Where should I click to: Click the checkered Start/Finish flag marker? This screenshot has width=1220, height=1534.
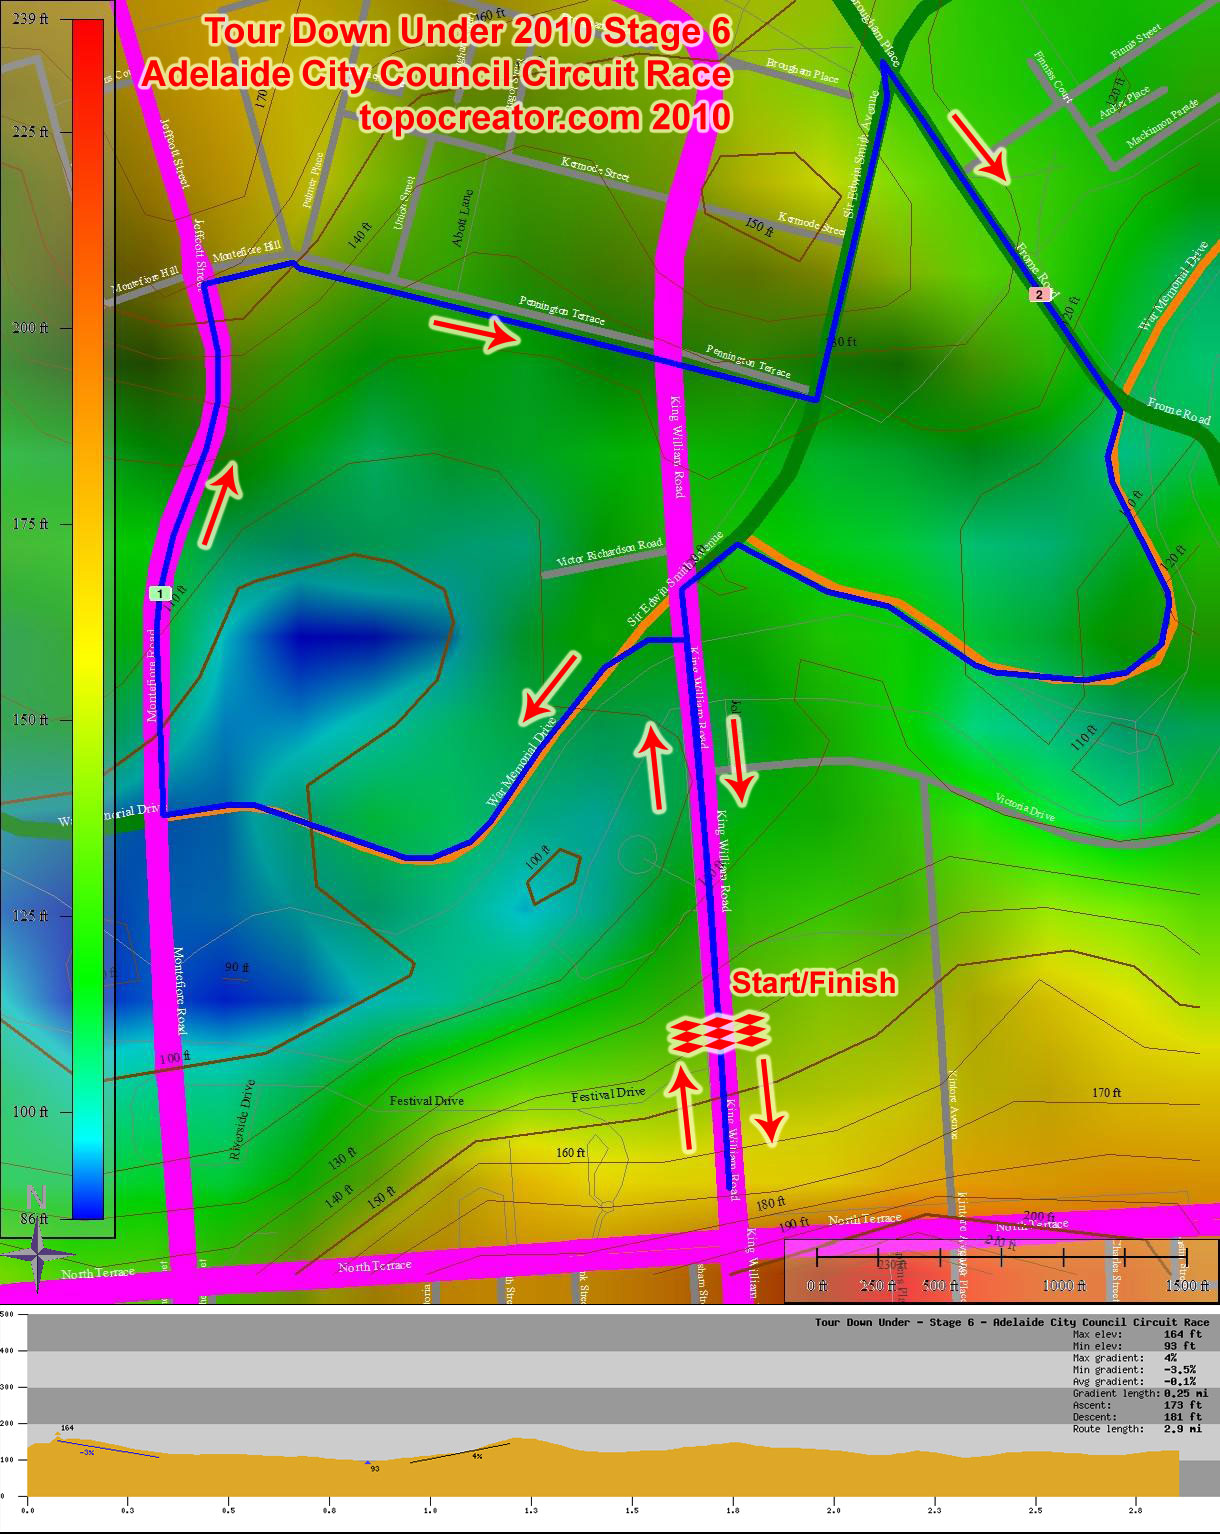click(x=718, y=1033)
